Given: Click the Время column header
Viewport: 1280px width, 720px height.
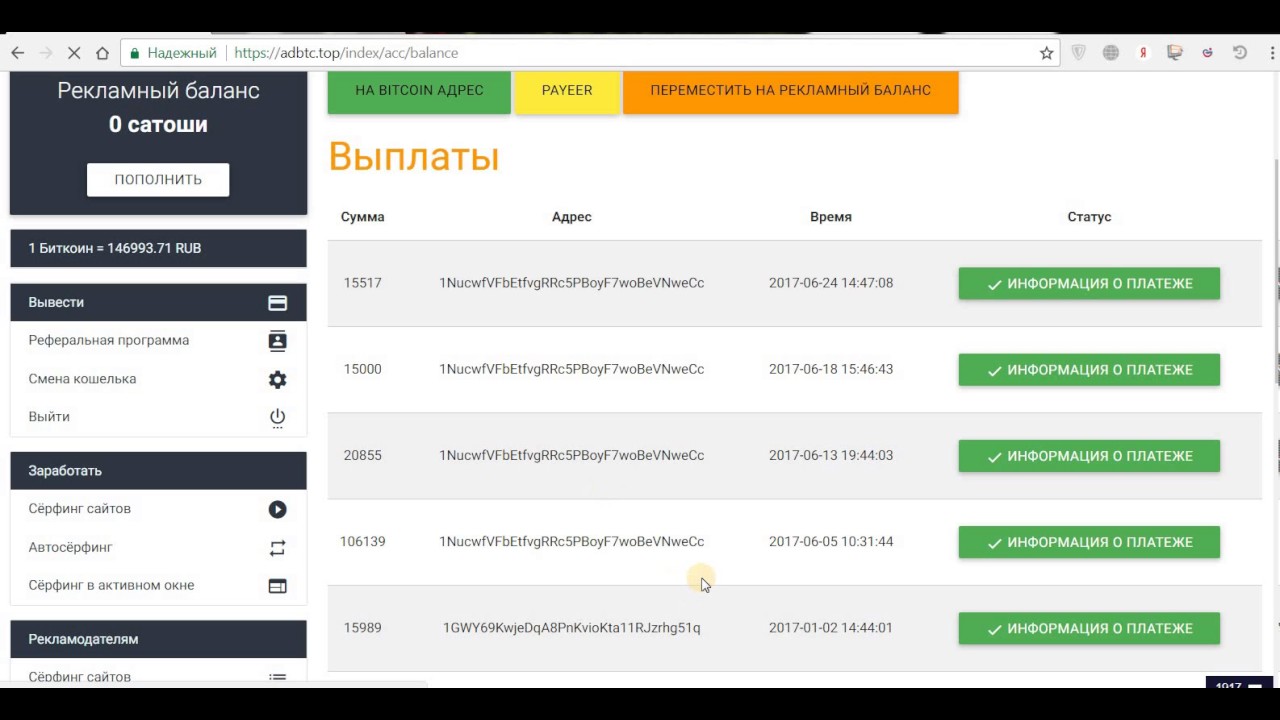Looking at the screenshot, I should [x=831, y=217].
